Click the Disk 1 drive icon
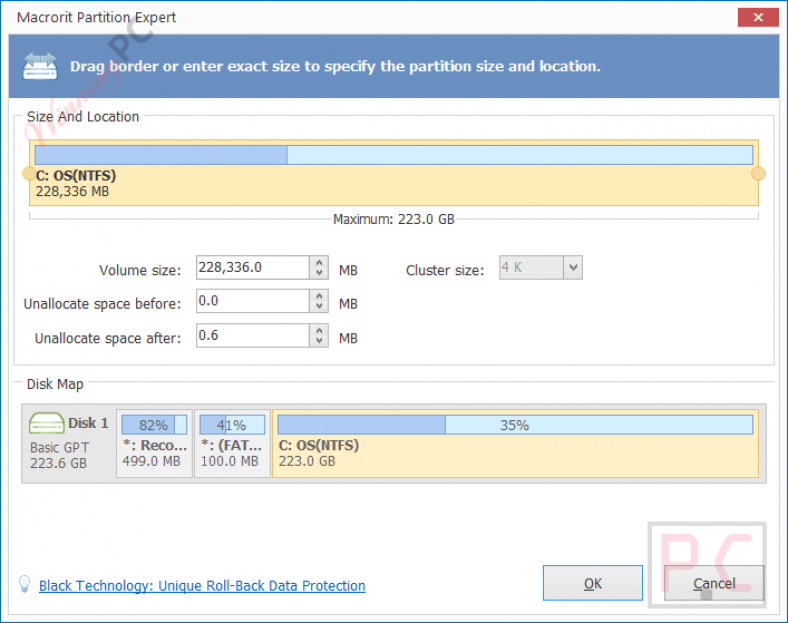Viewport: 788px width, 623px height. [46, 423]
